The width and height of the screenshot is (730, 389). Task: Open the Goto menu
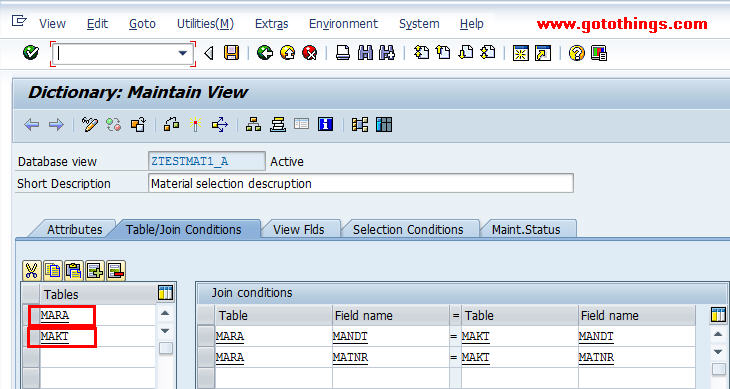142,24
